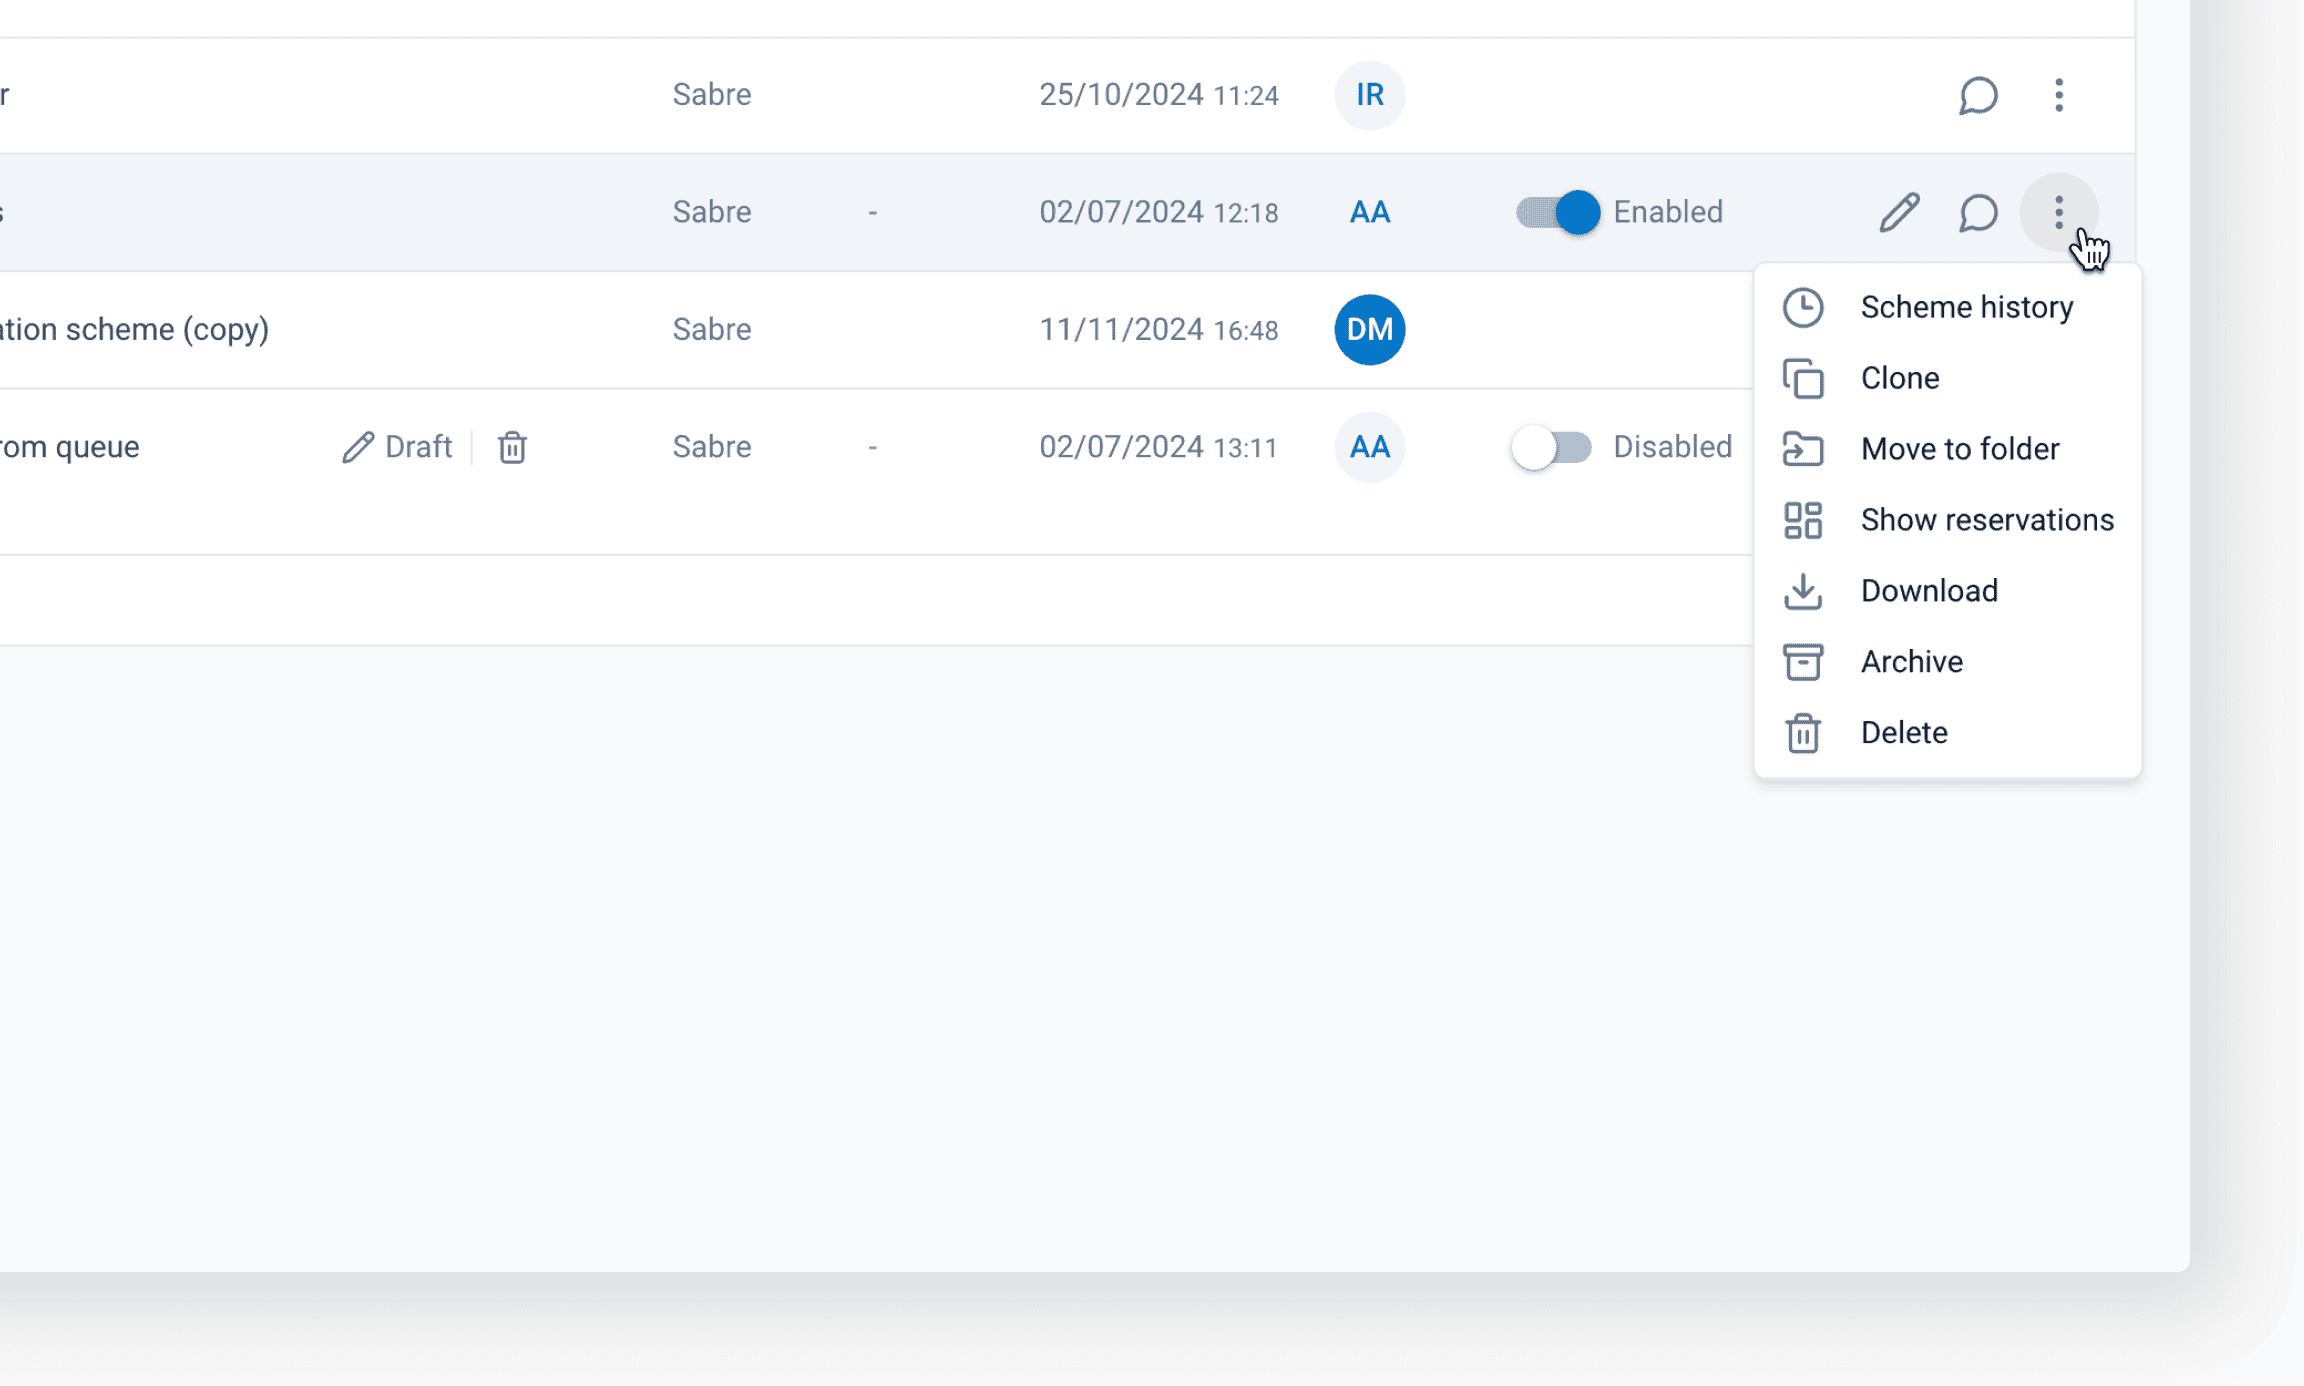
Task: Turn on the Disabled toggle switch
Action: point(1551,447)
